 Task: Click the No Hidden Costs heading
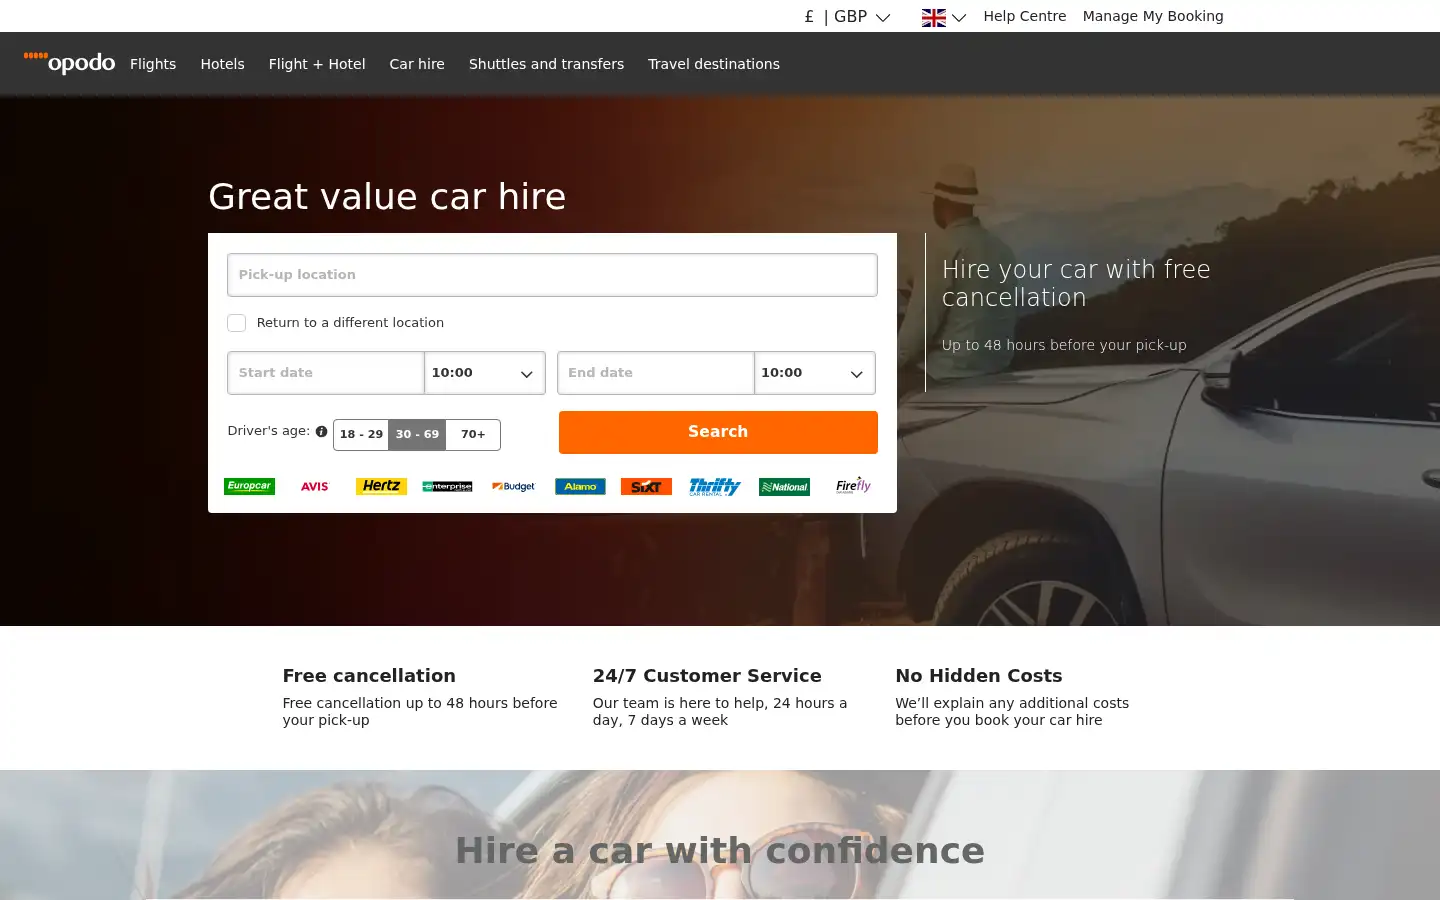pos(979,676)
